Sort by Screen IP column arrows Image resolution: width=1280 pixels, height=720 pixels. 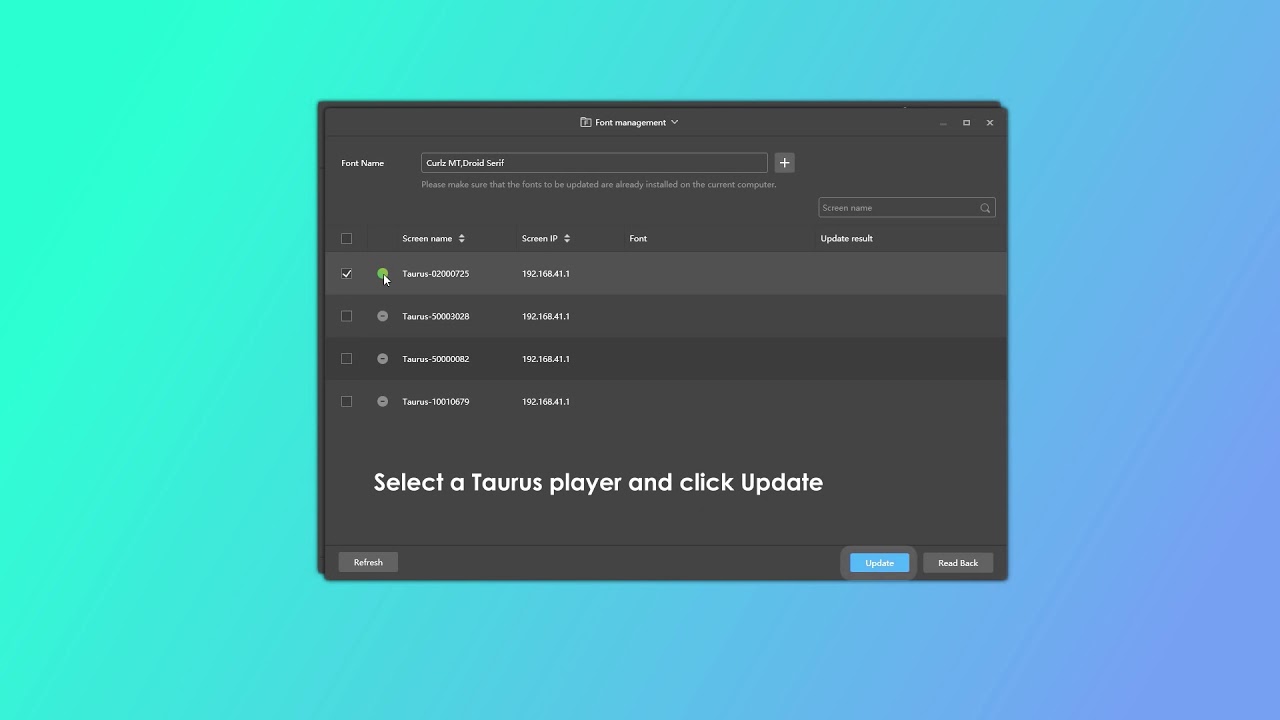(567, 239)
